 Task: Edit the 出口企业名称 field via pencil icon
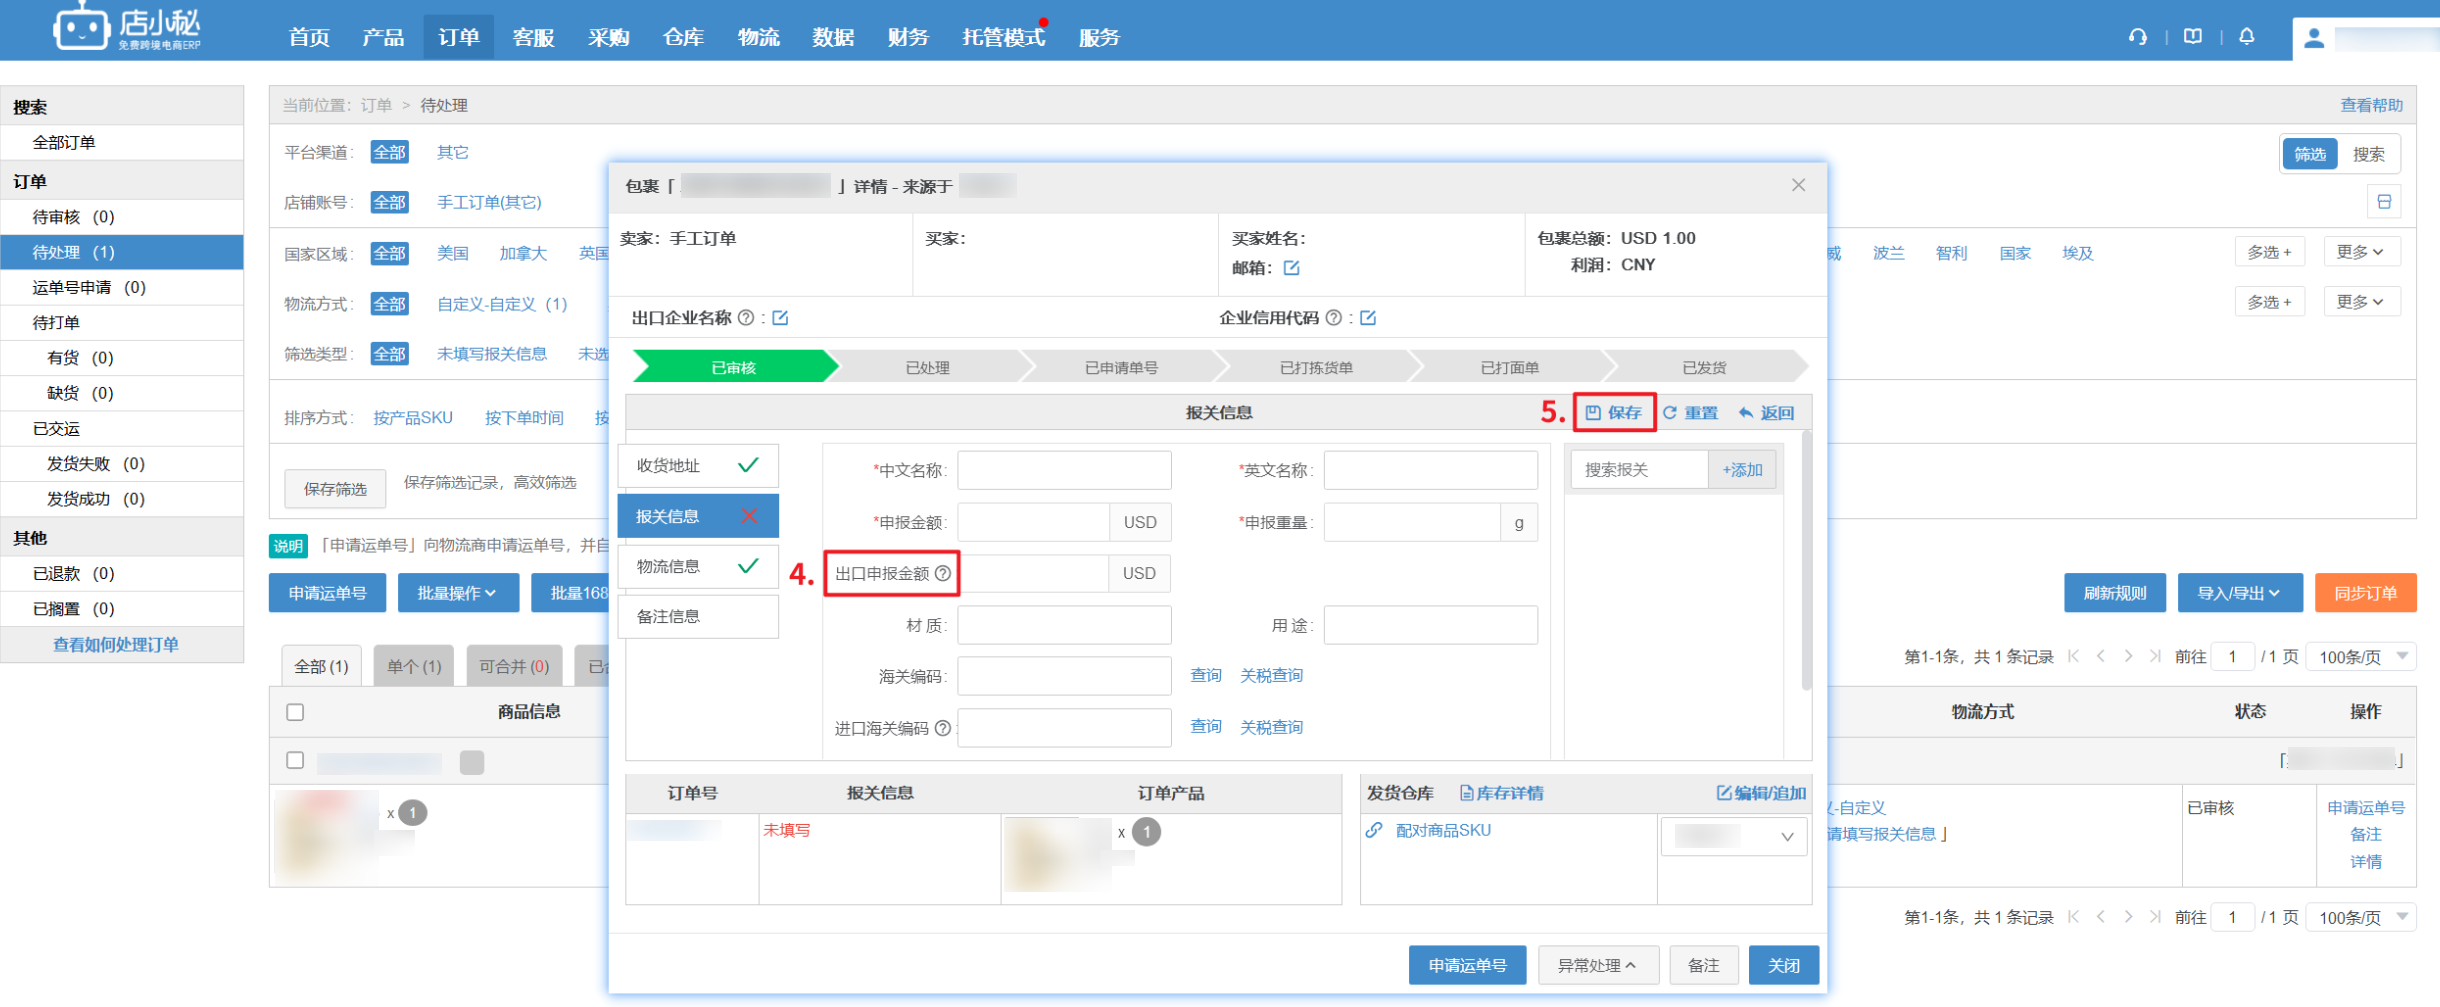[x=781, y=318]
